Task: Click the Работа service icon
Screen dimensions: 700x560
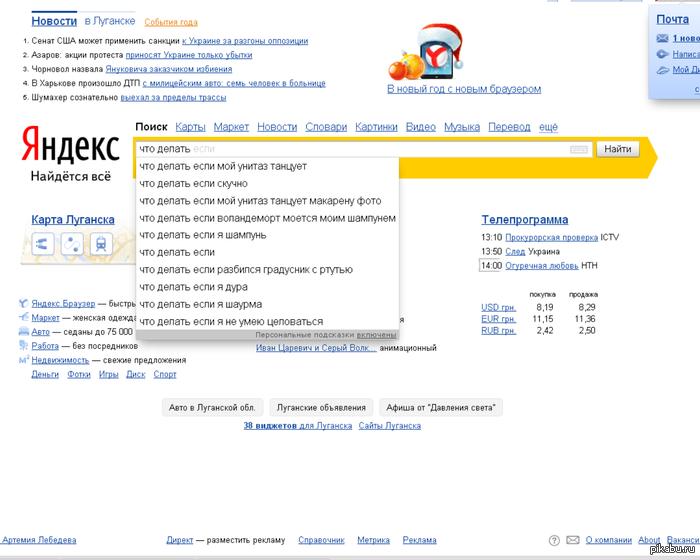Action: [x=24, y=345]
